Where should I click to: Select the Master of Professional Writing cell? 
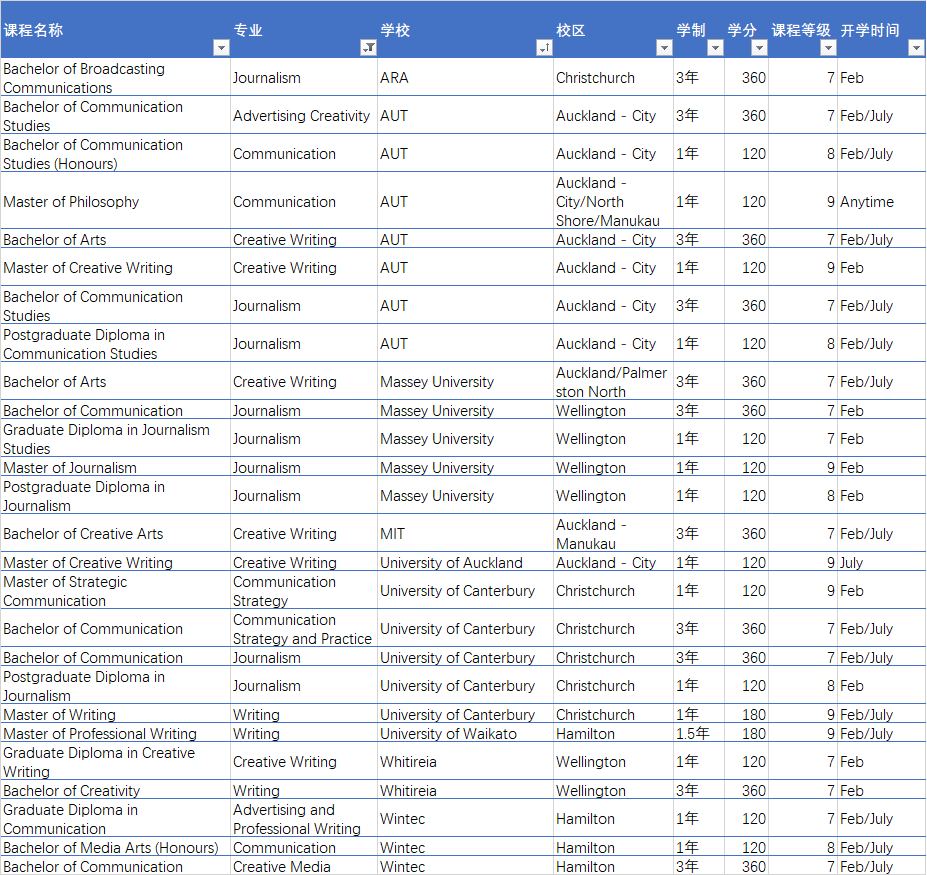point(115,734)
